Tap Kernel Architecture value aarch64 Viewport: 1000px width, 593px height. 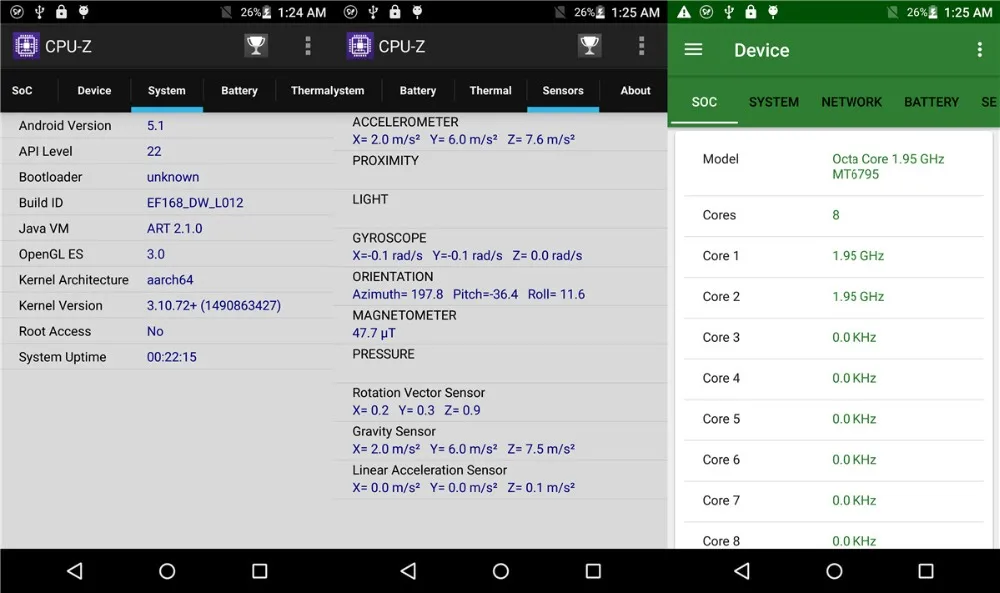click(x=170, y=280)
